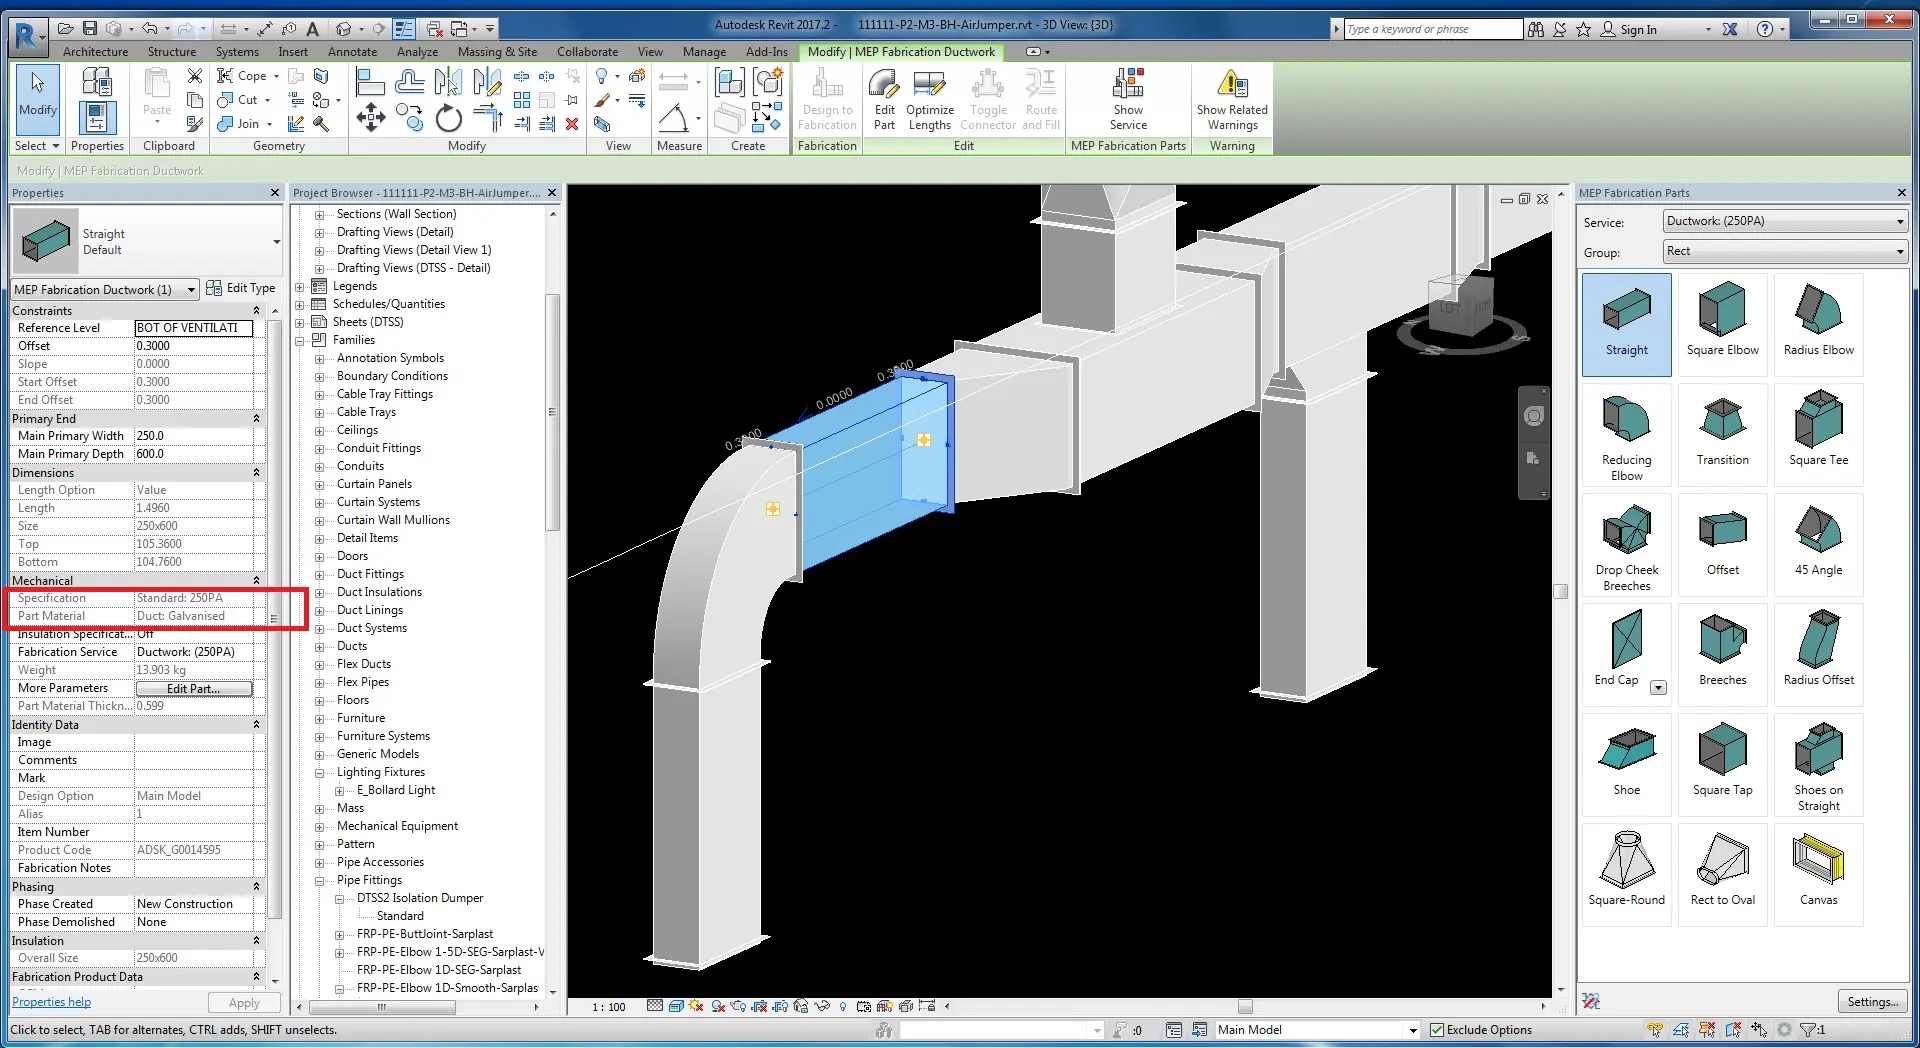Toggle Exclude Options checkbox
1920x1048 pixels.
pos(1437,1030)
